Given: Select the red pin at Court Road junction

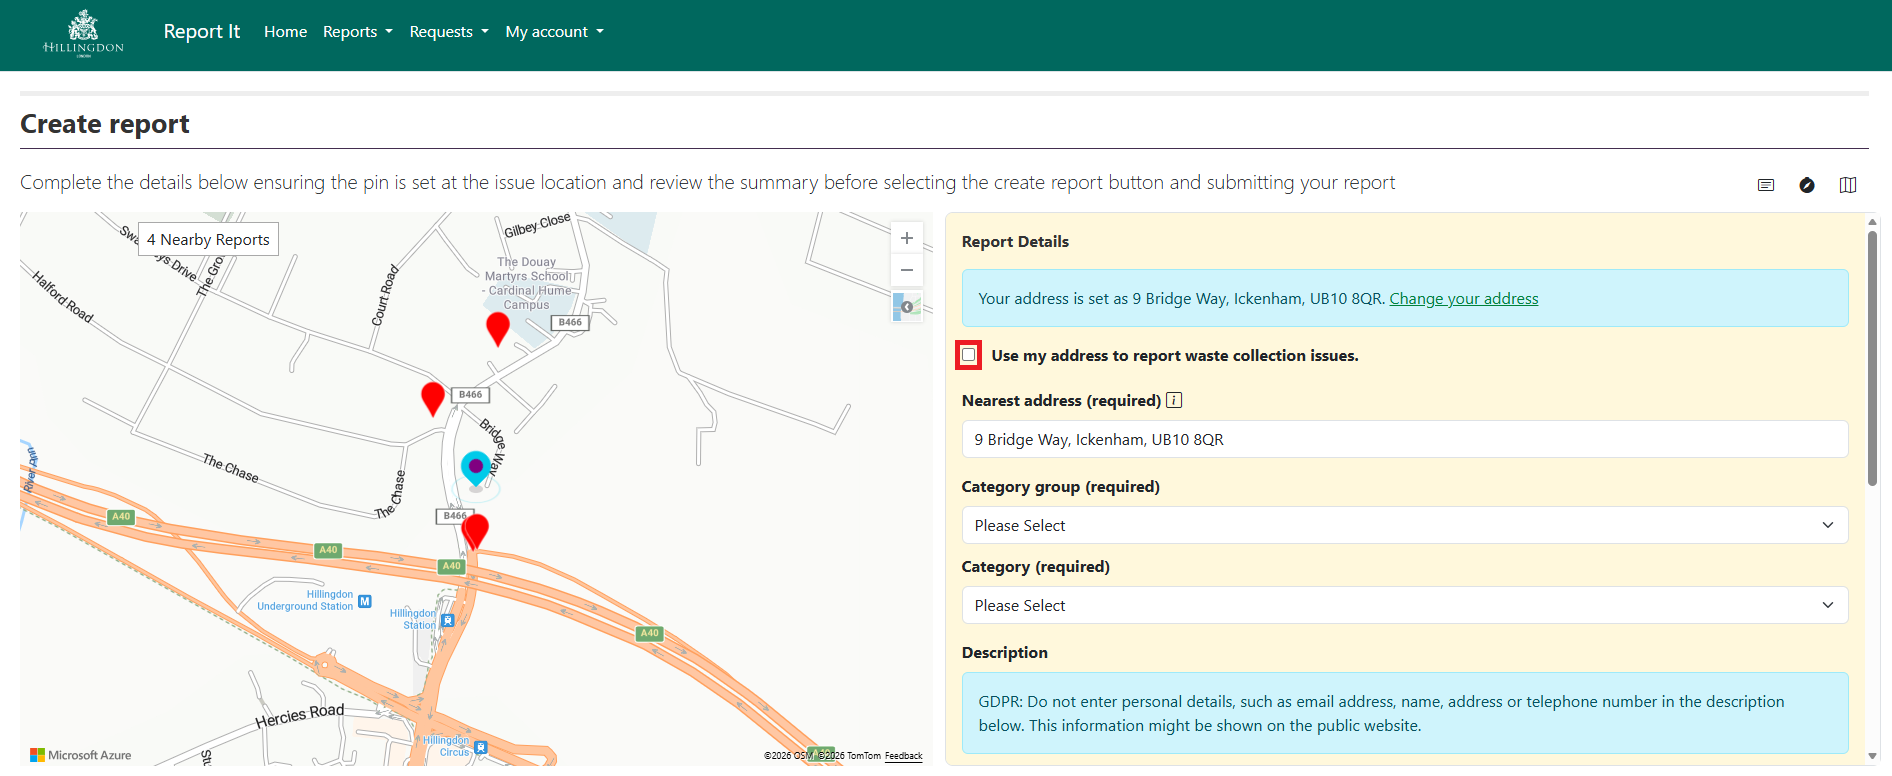Looking at the screenshot, I should (x=433, y=398).
